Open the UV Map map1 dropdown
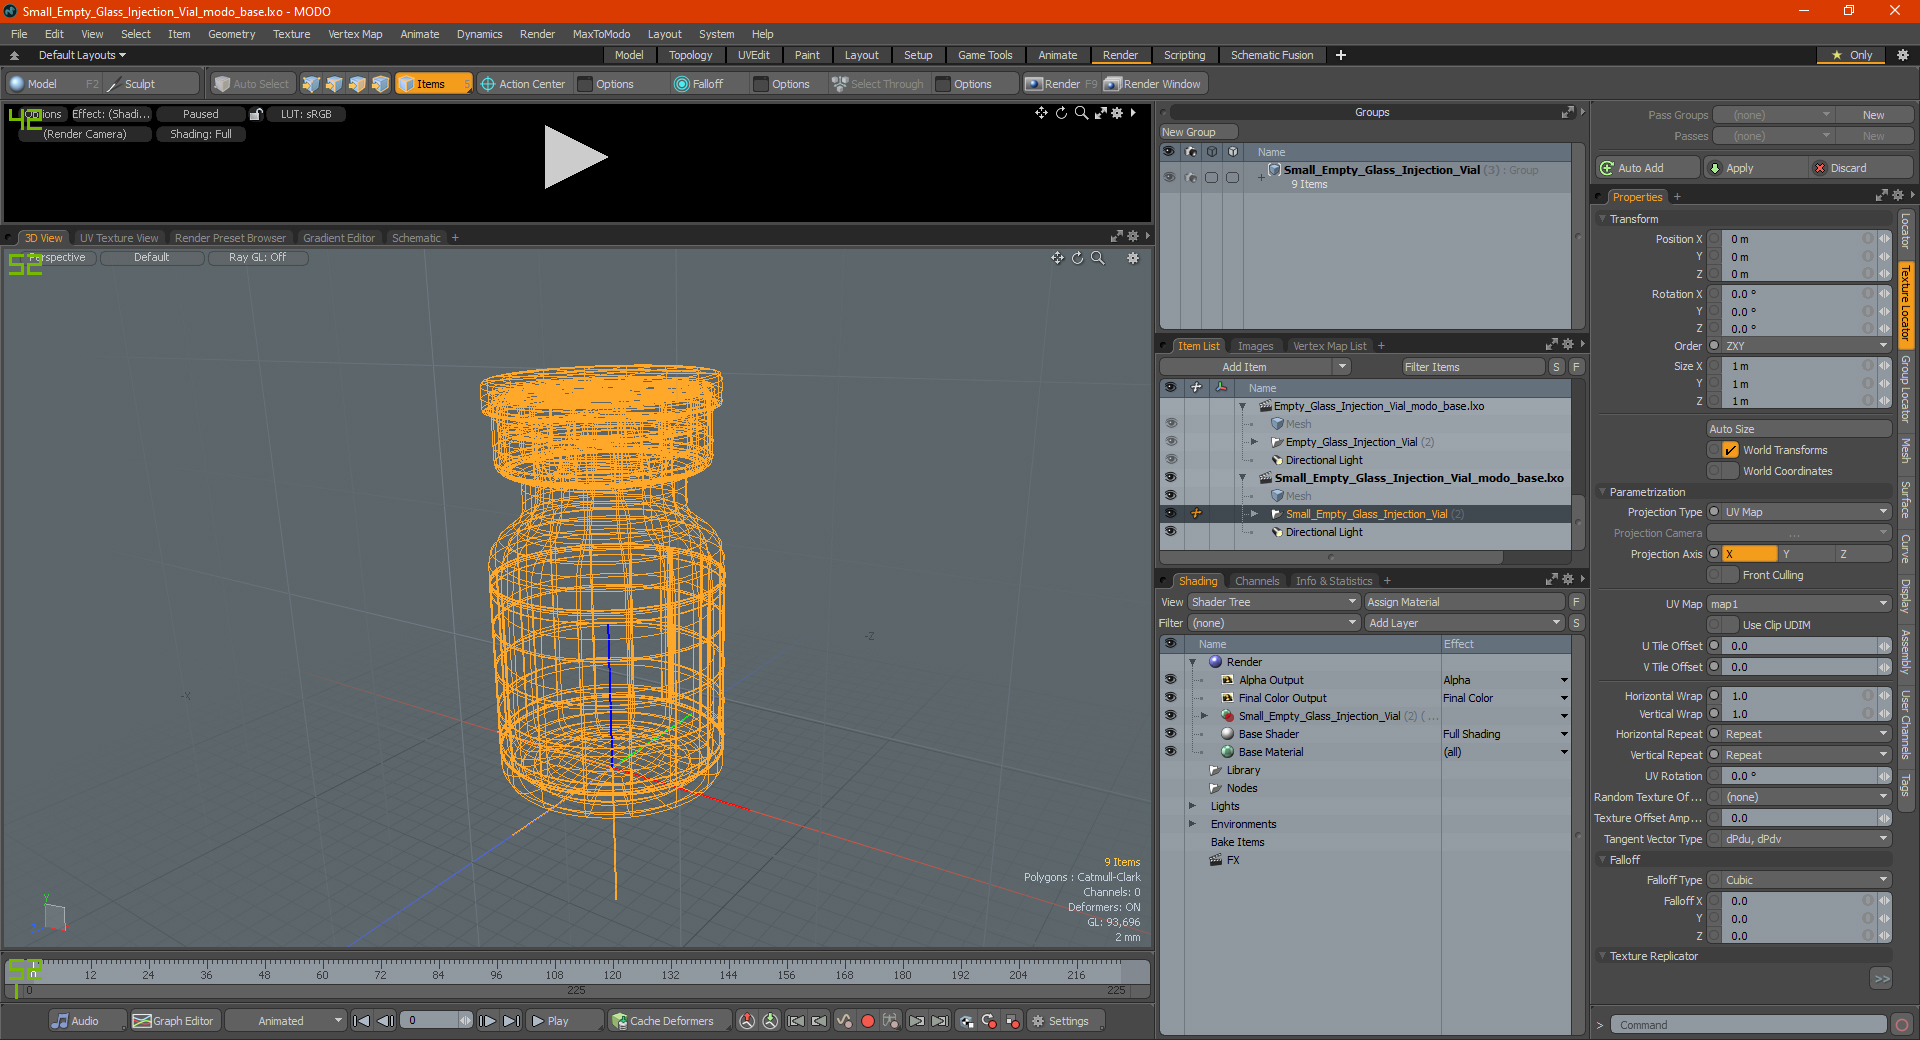1920x1040 pixels. [x=1798, y=604]
